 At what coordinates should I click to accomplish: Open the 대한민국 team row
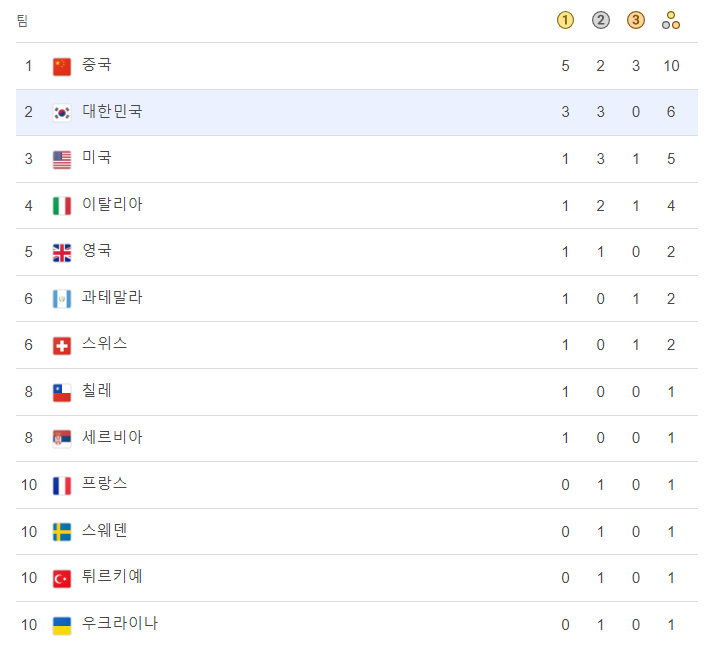tap(357, 112)
